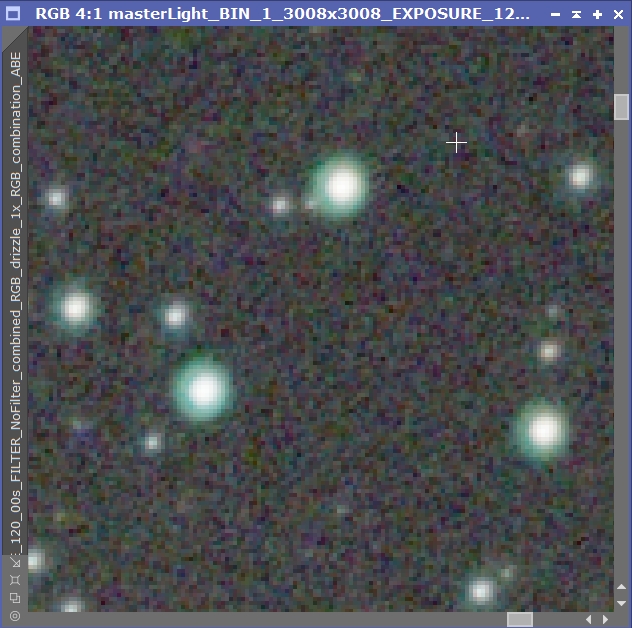
Task: Click the horizontal scrollbar right arrow
Action: [605, 619]
